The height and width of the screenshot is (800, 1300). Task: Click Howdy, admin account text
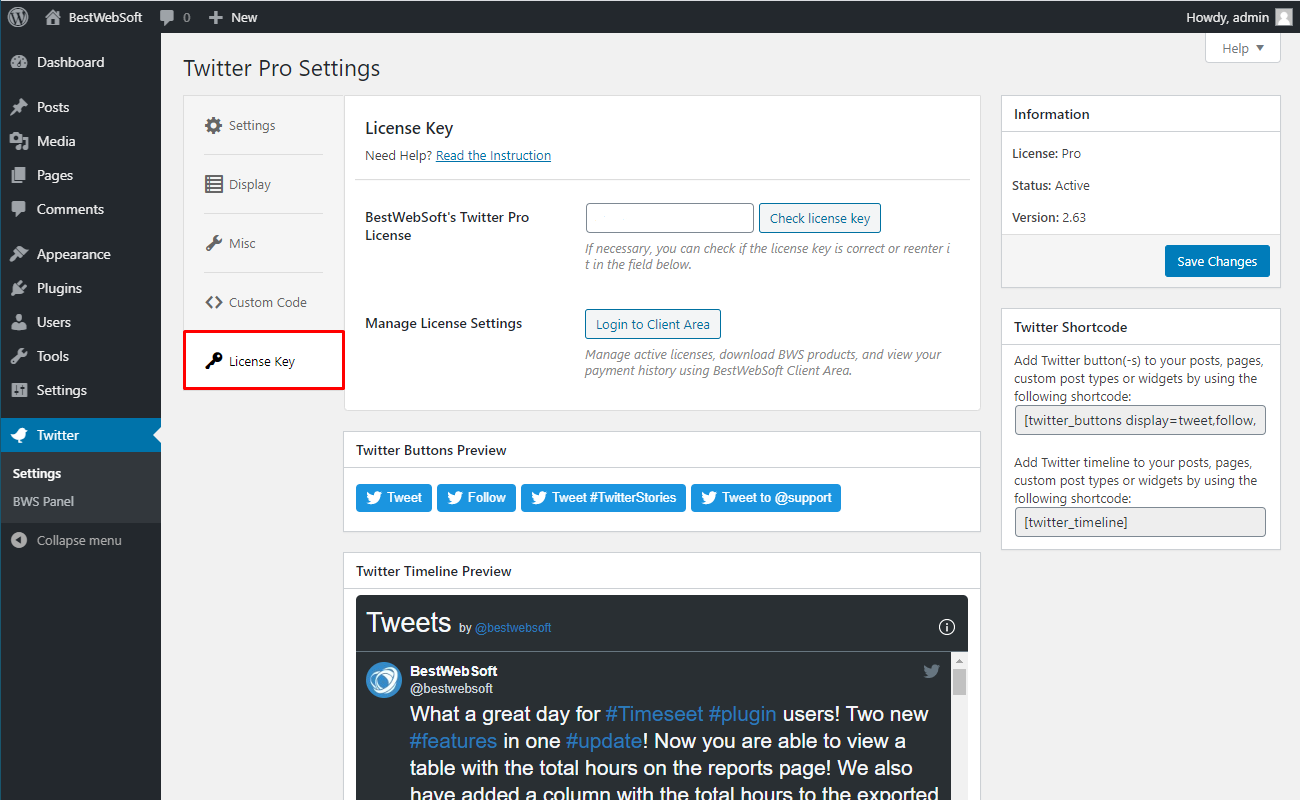(x=1227, y=17)
